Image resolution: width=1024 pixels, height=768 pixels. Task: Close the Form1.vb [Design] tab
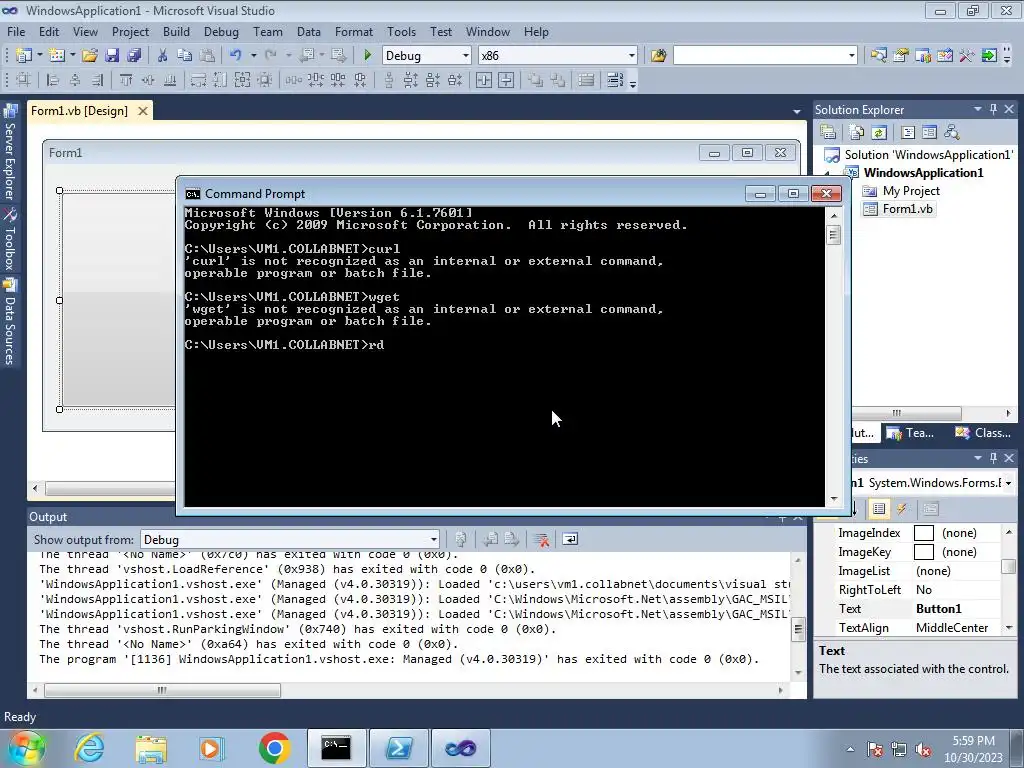(x=142, y=111)
